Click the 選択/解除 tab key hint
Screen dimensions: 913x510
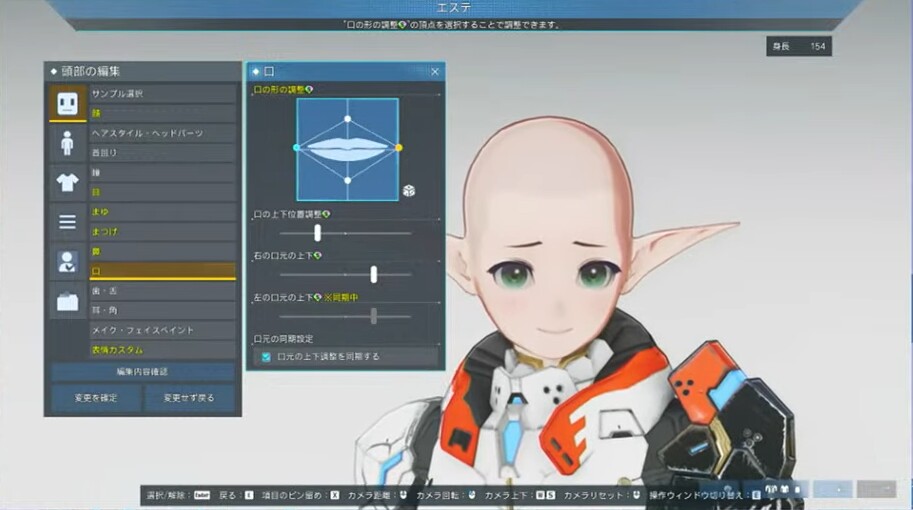202,495
